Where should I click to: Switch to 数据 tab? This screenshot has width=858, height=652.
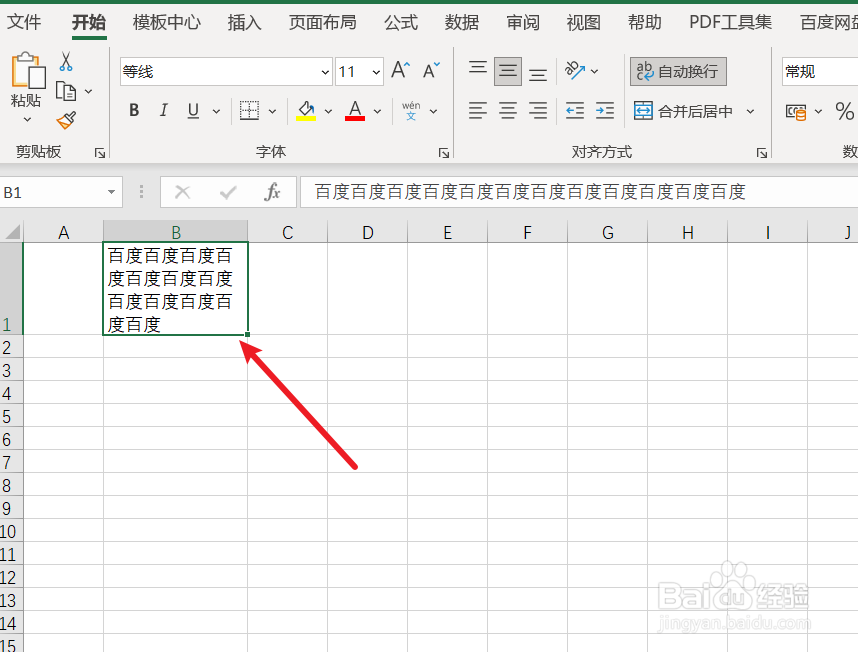tap(462, 22)
